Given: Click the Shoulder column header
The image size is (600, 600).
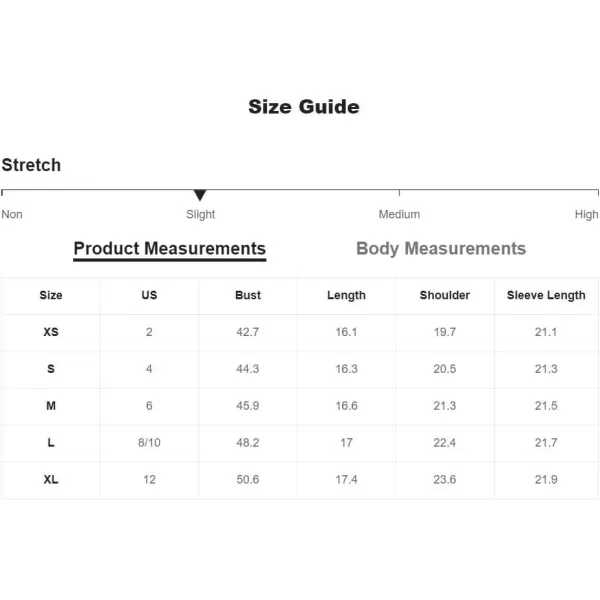Looking at the screenshot, I should pyautogui.click(x=445, y=295).
